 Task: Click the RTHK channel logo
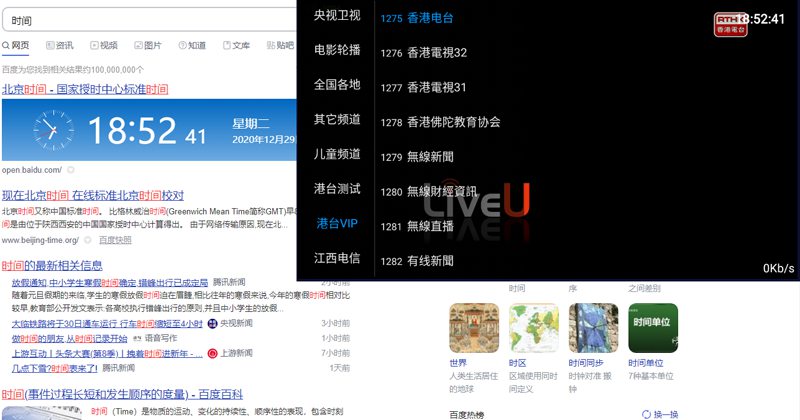click(729, 23)
